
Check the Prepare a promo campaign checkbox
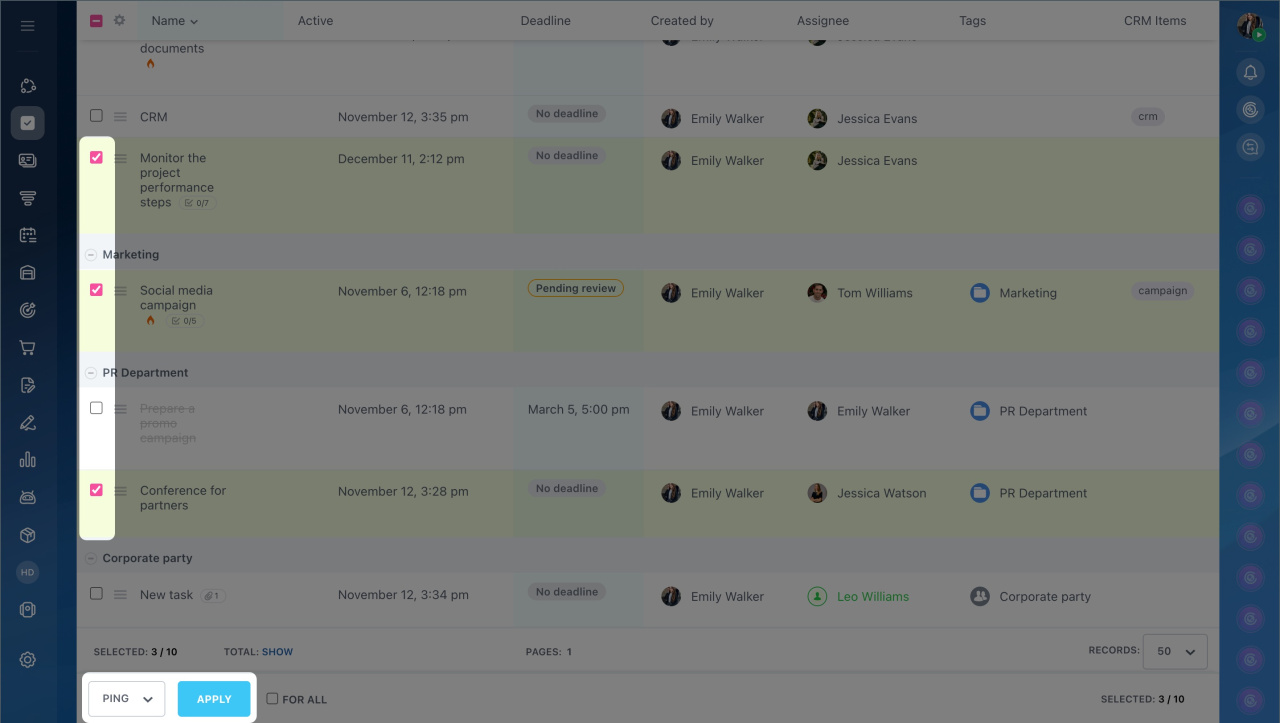96,408
